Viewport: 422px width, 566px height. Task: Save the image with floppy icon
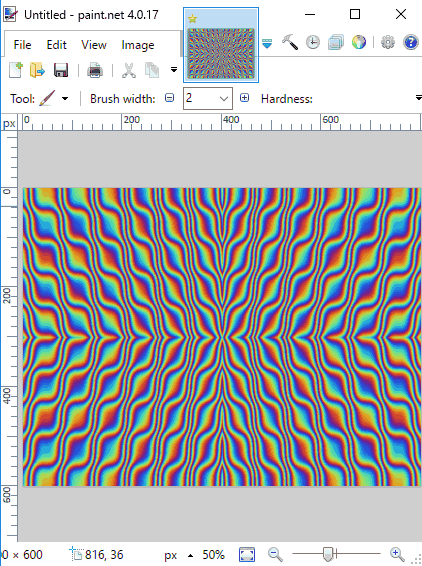point(61,70)
